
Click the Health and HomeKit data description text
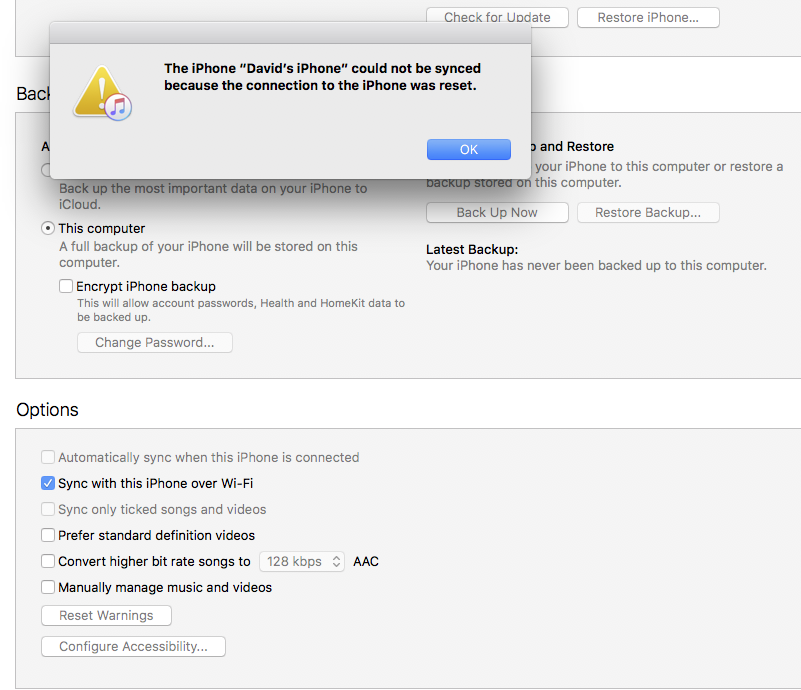(x=241, y=310)
